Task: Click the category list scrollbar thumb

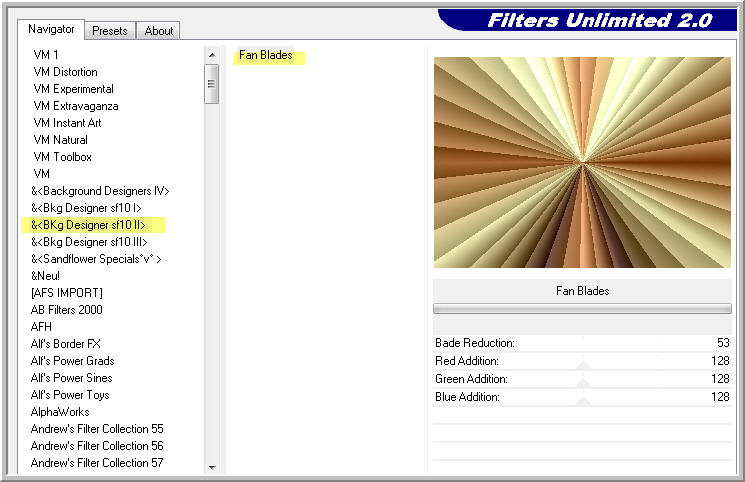Action: (211, 84)
